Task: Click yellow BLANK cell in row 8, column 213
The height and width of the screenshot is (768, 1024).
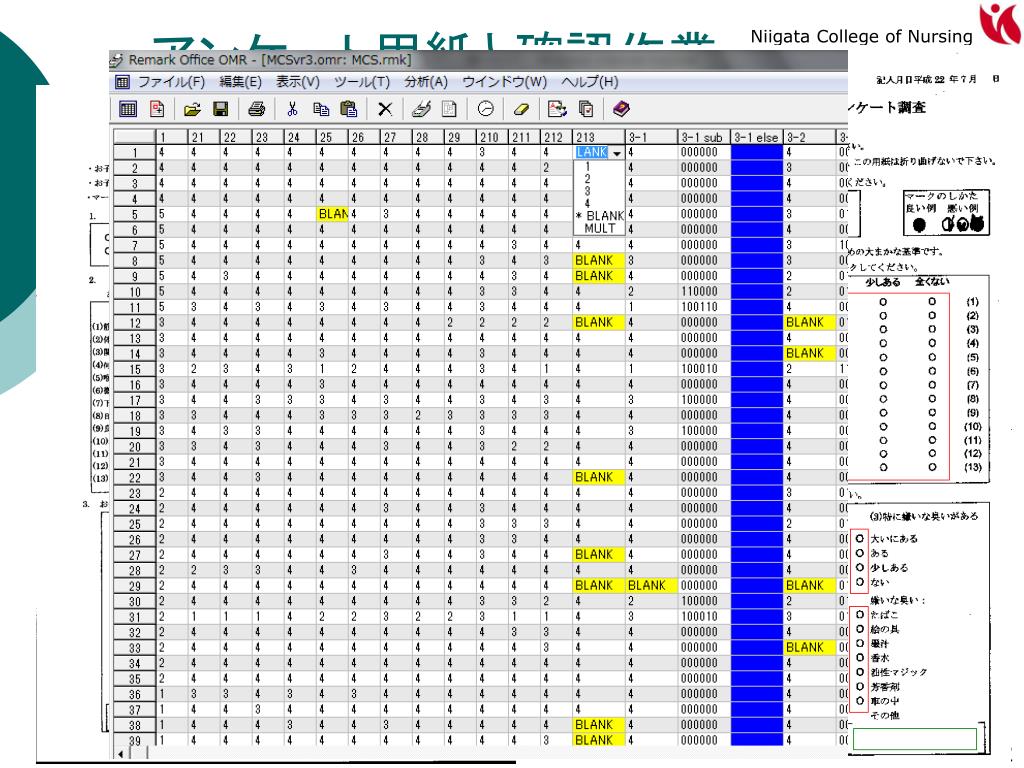Action: [599, 261]
